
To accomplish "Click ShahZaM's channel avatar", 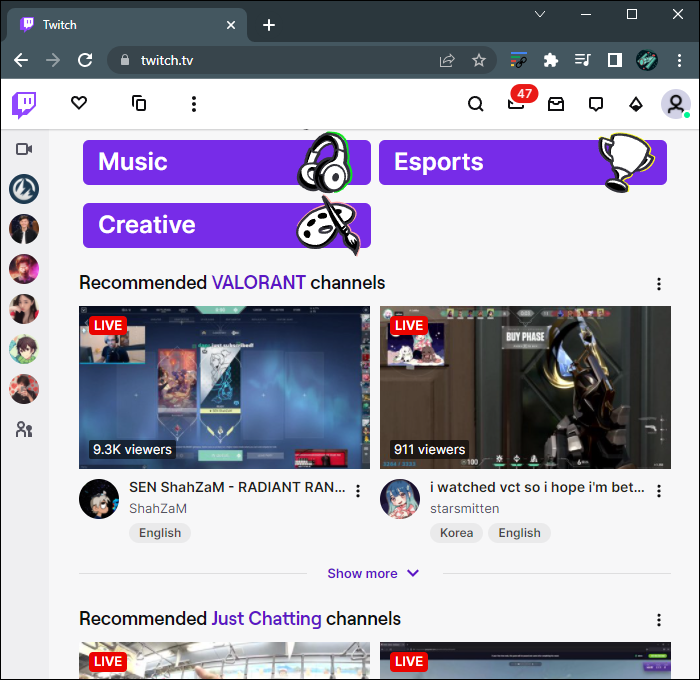I will [99, 499].
